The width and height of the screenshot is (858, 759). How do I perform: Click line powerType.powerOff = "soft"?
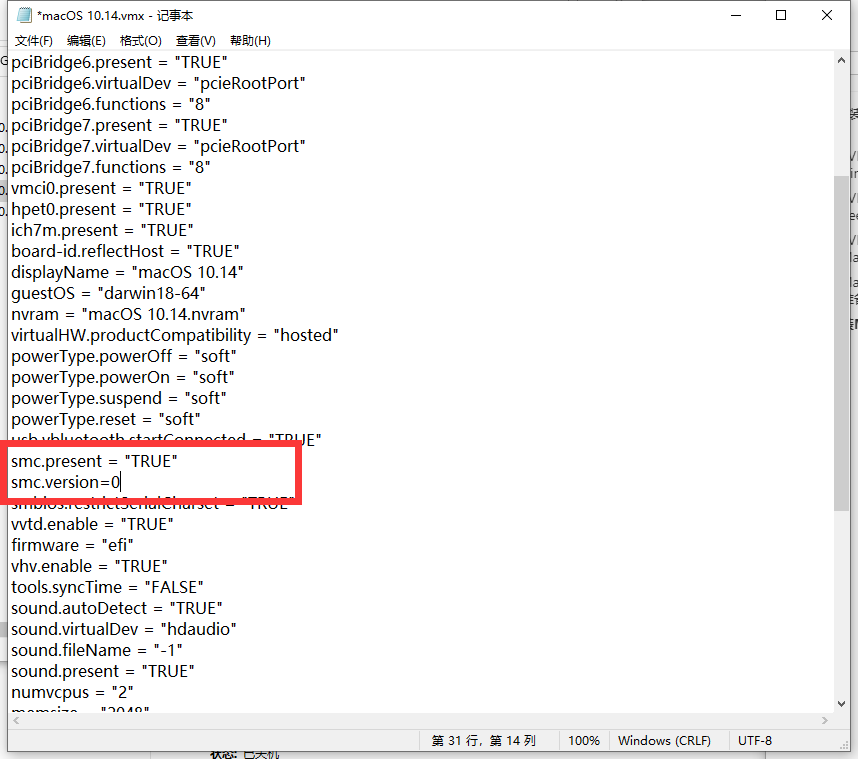[x=124, y=356]
